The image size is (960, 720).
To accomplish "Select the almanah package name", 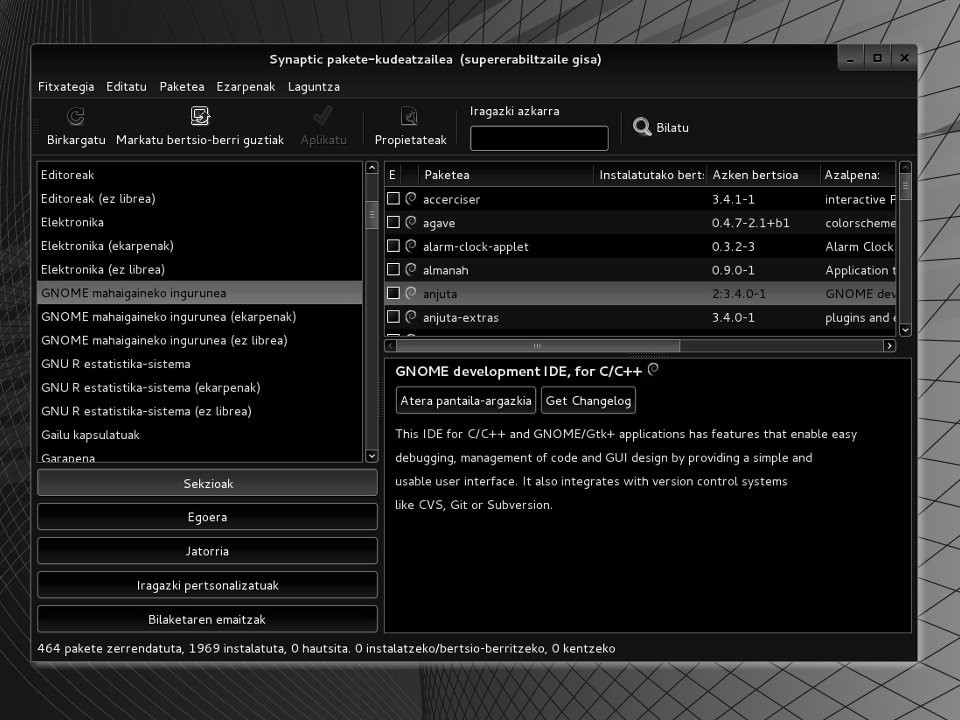I will point(446,270).
